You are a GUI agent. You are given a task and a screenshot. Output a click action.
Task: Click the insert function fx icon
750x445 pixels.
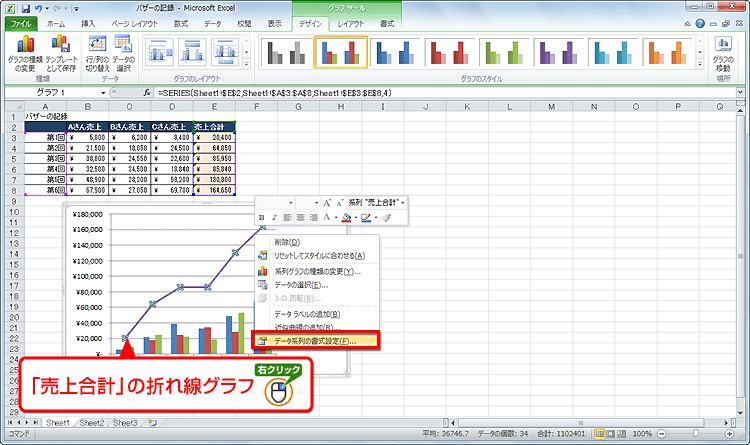point(147,92)
